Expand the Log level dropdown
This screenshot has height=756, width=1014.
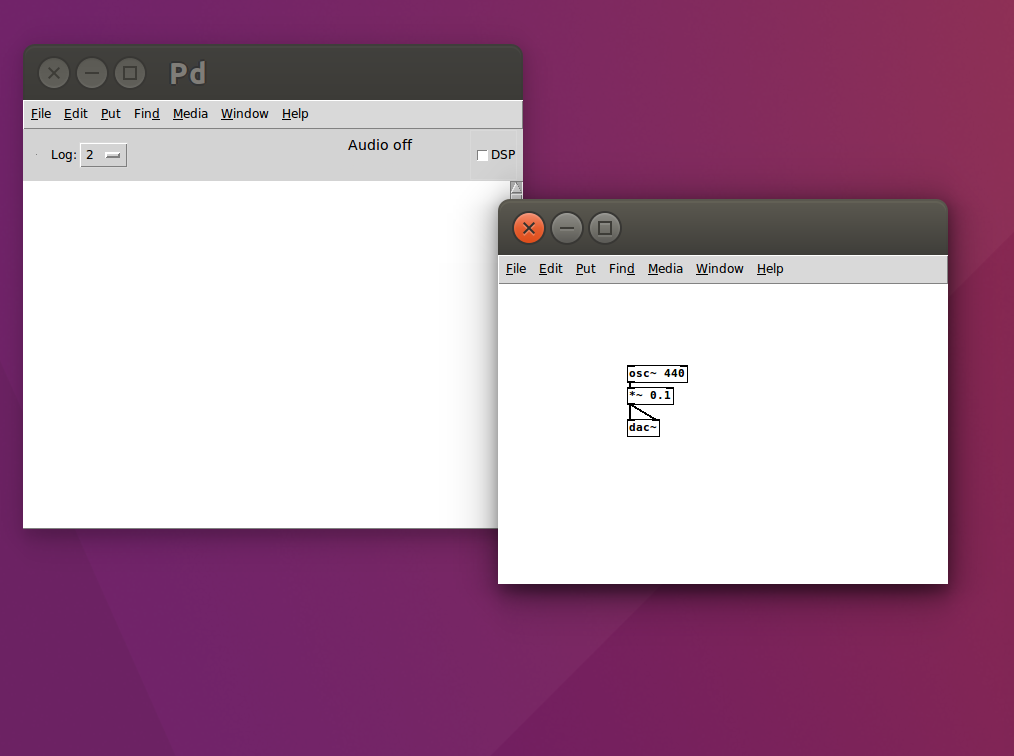tap(103, 155)
